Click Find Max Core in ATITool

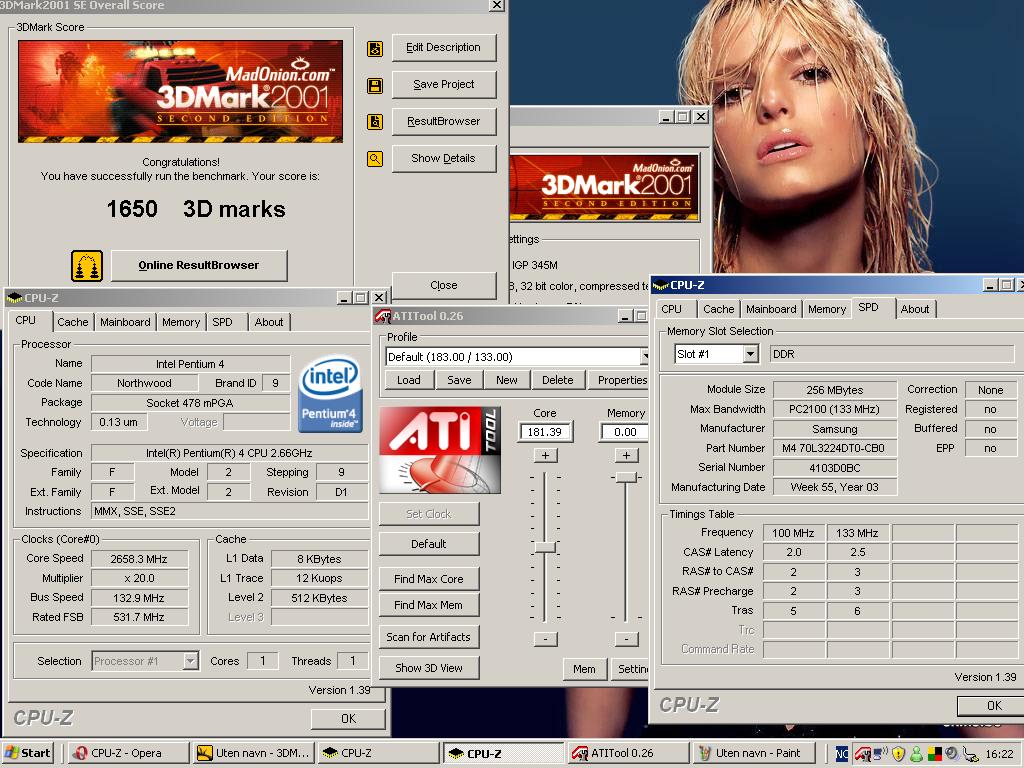click(428, 579)
